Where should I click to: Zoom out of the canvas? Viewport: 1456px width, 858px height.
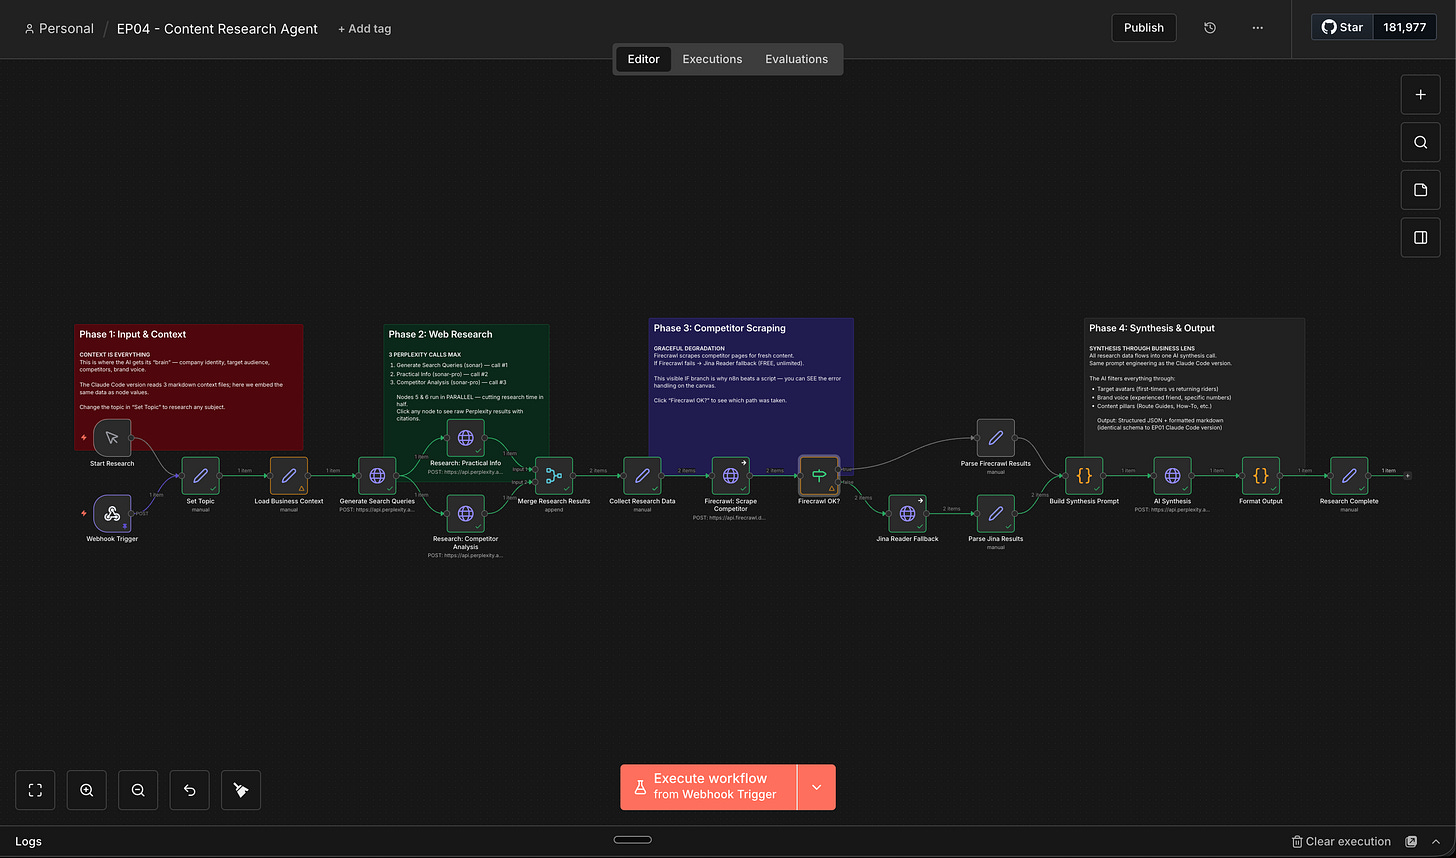coord(138,790)
